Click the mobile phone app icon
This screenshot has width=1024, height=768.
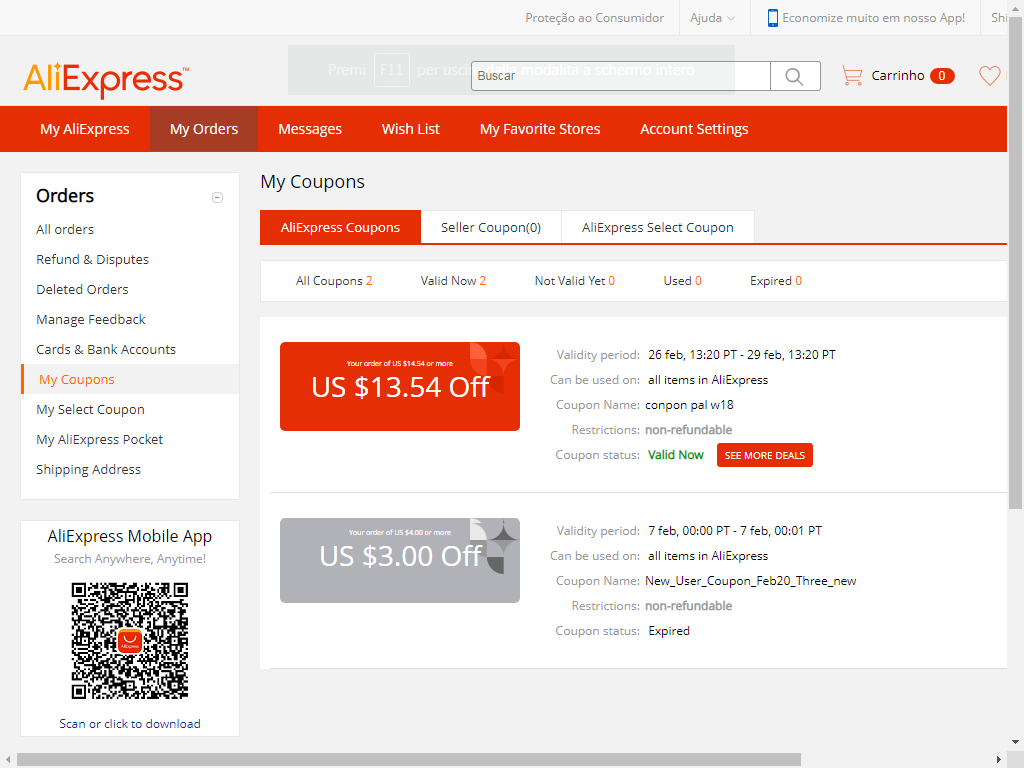(x=773, y=18)
